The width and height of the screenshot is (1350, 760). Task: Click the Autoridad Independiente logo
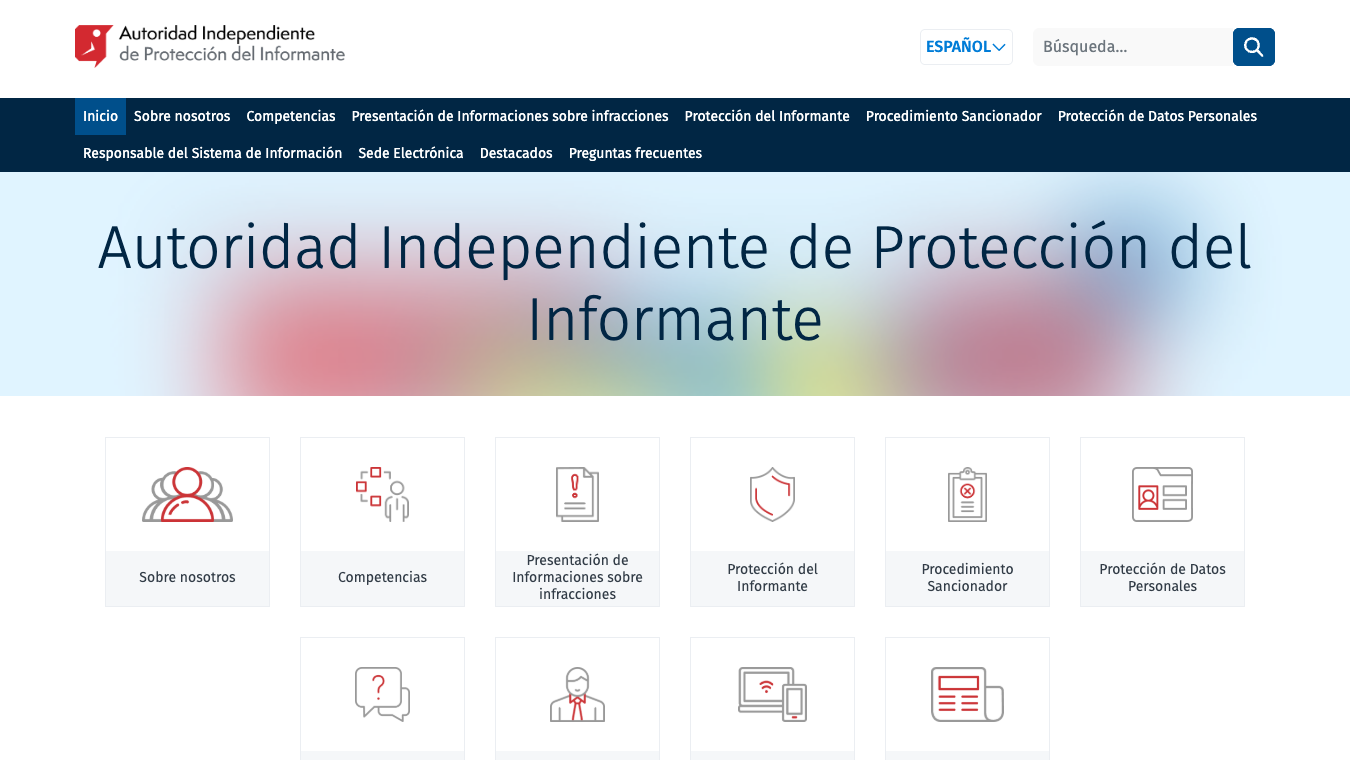coord(208,44)
